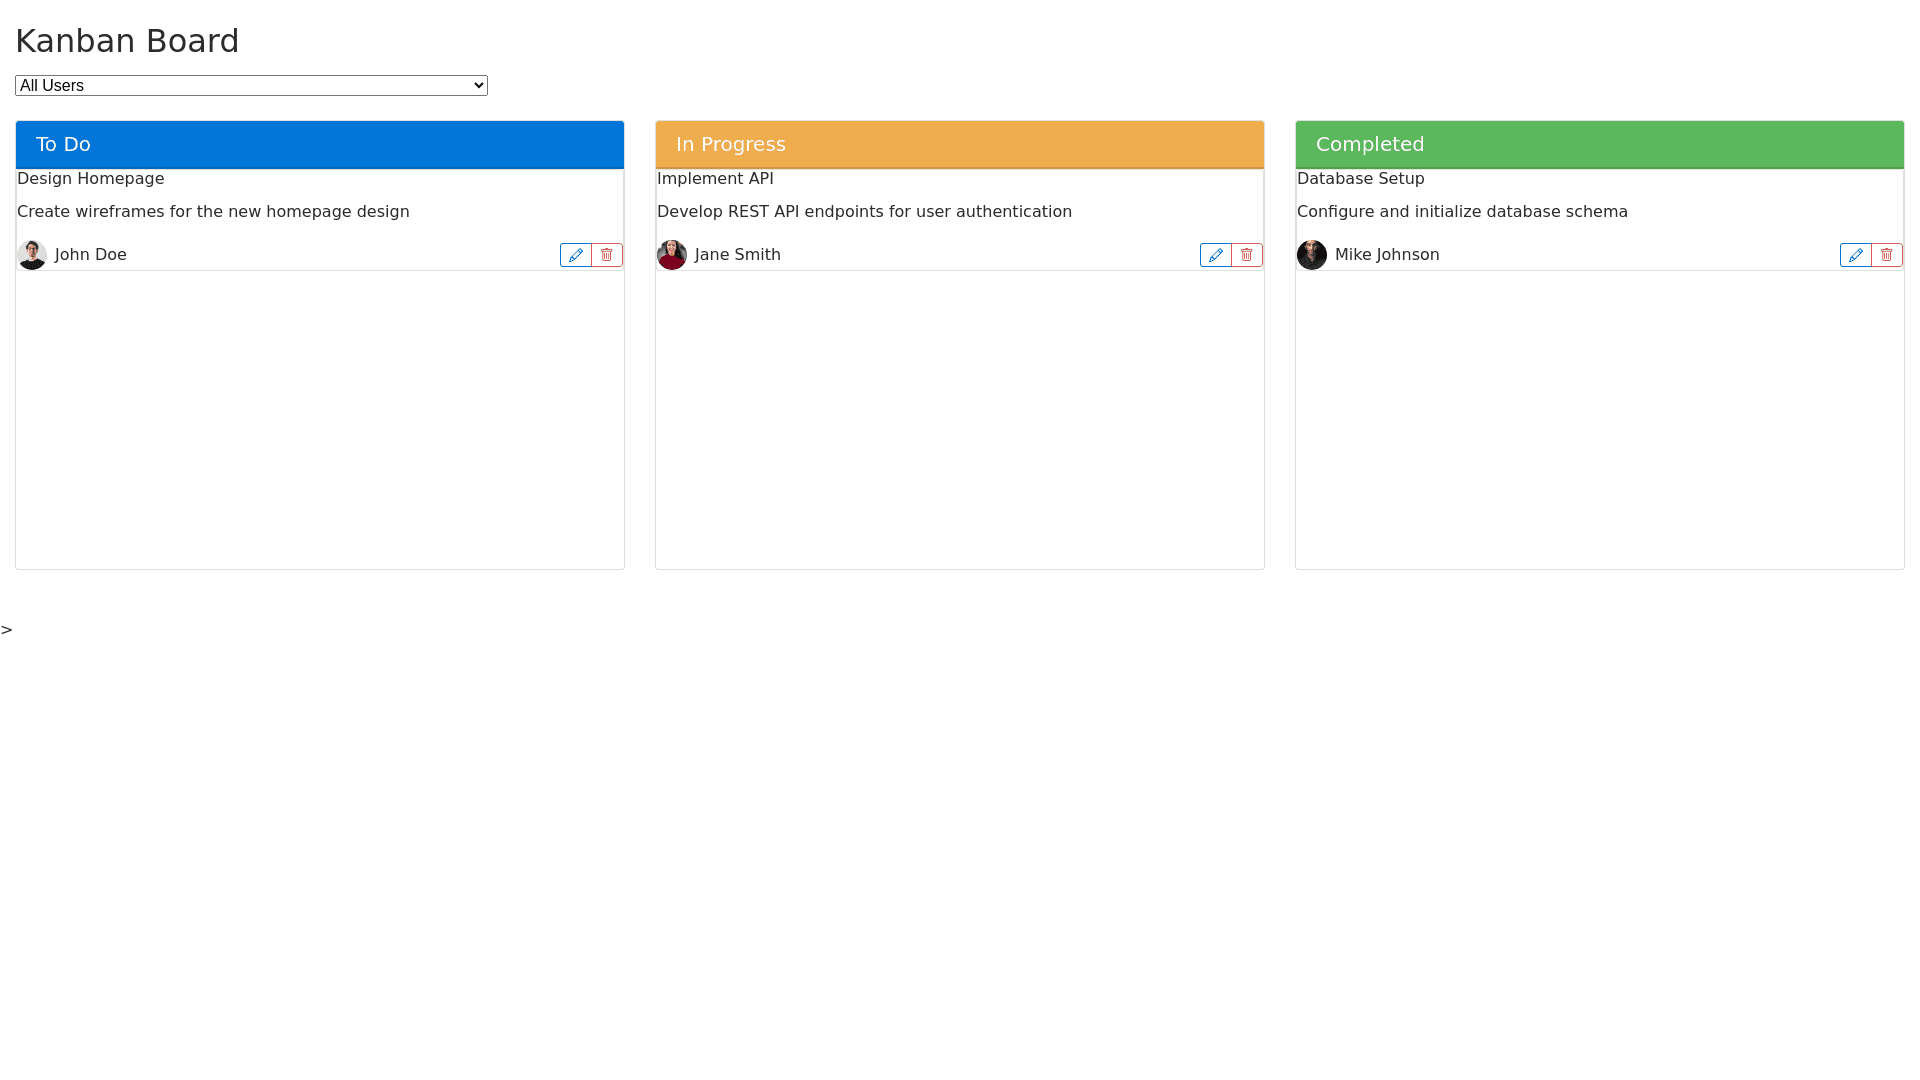Viewport: 1920px width, 1080px height.
Task: Click the edit pencil icon on Design Homepage card
Action: click(x=576, y=255)
